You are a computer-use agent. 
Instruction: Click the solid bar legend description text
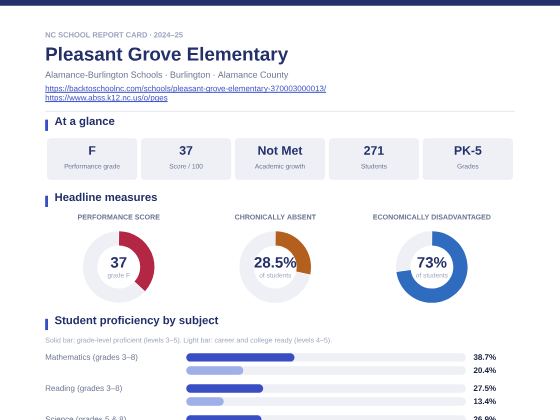(x=188, y=340)
